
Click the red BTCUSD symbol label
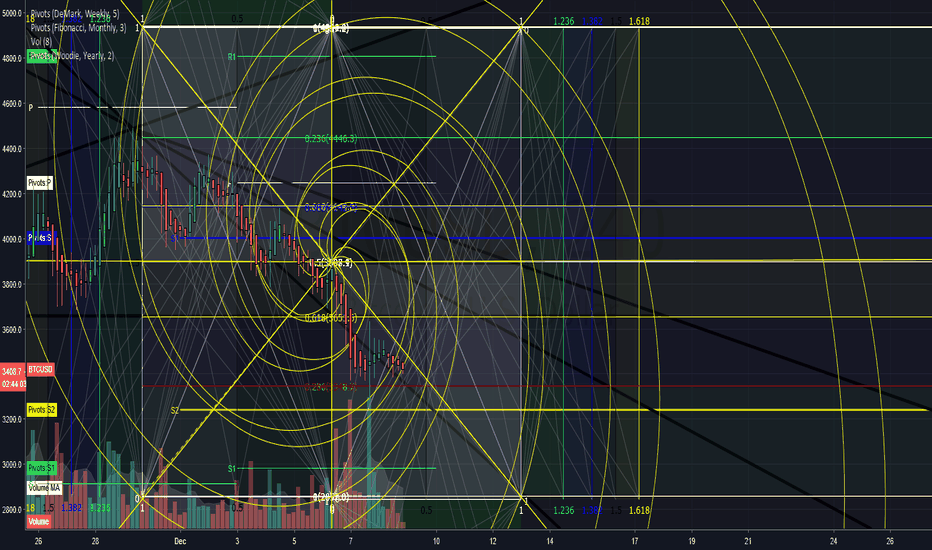click(x=40, y=370)
